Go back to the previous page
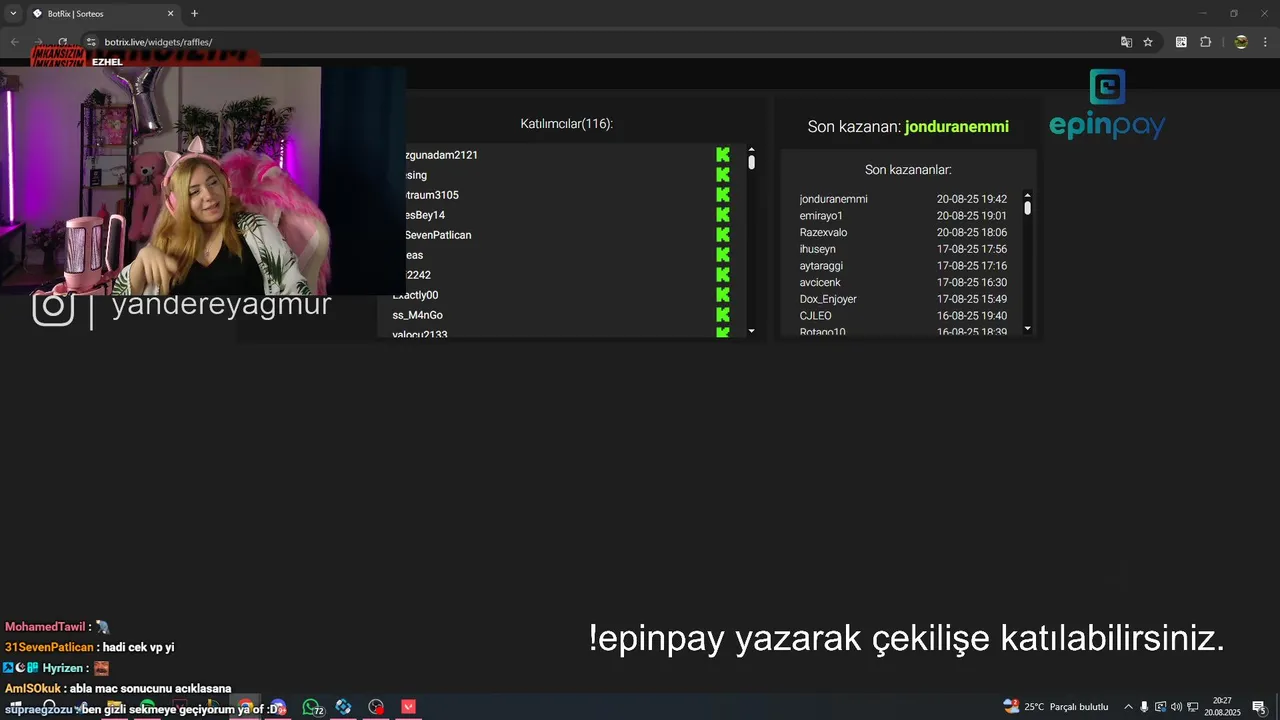The height and width of the screenshot is (720, 1280). click(x=14, y=42)
